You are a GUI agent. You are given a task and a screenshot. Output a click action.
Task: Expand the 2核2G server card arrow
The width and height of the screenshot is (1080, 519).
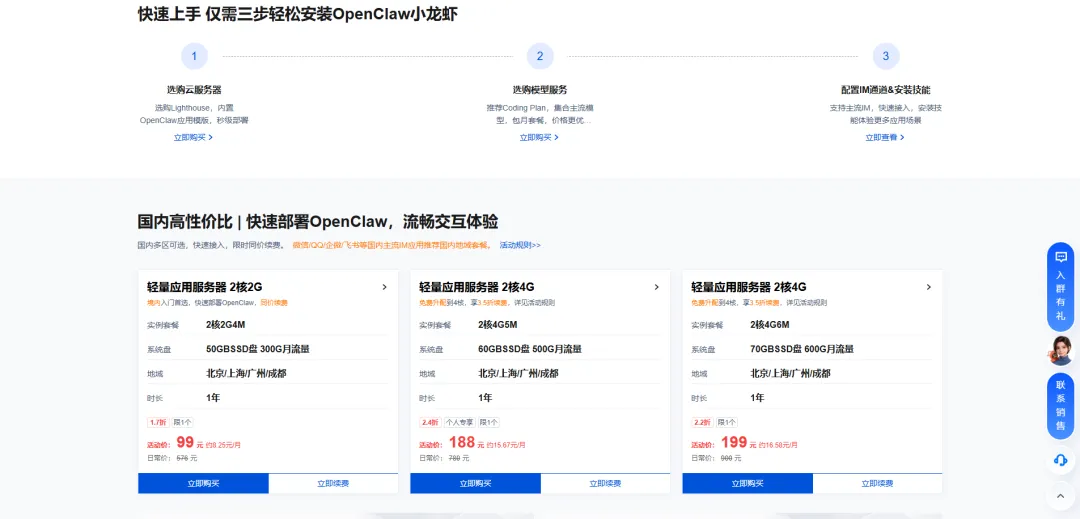[384, 287]
